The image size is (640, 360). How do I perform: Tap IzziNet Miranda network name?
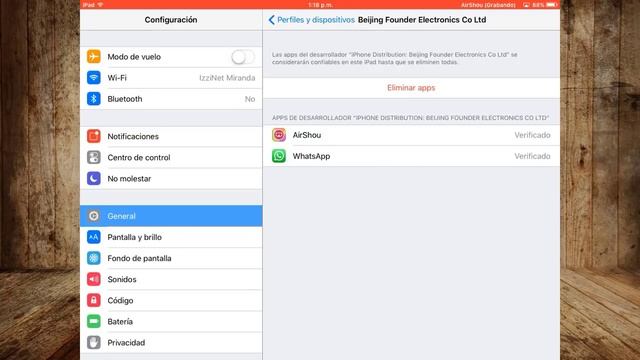[227, 78]
